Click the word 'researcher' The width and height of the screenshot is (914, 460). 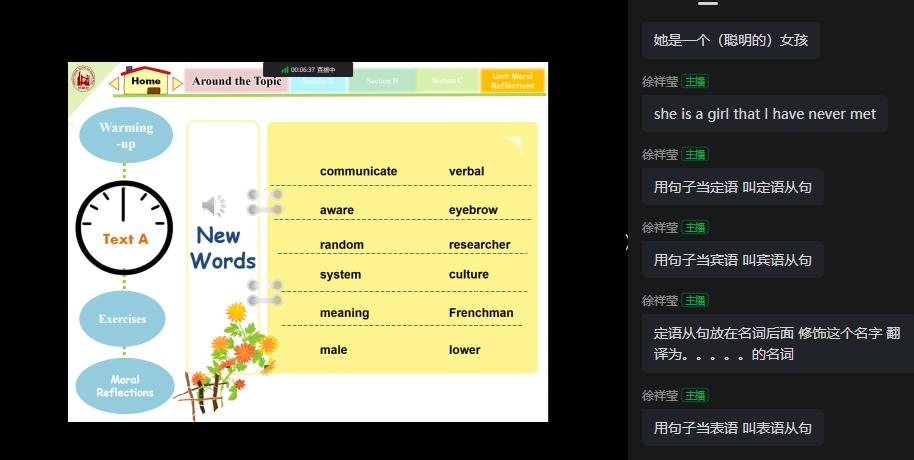[x=479, y=245]
